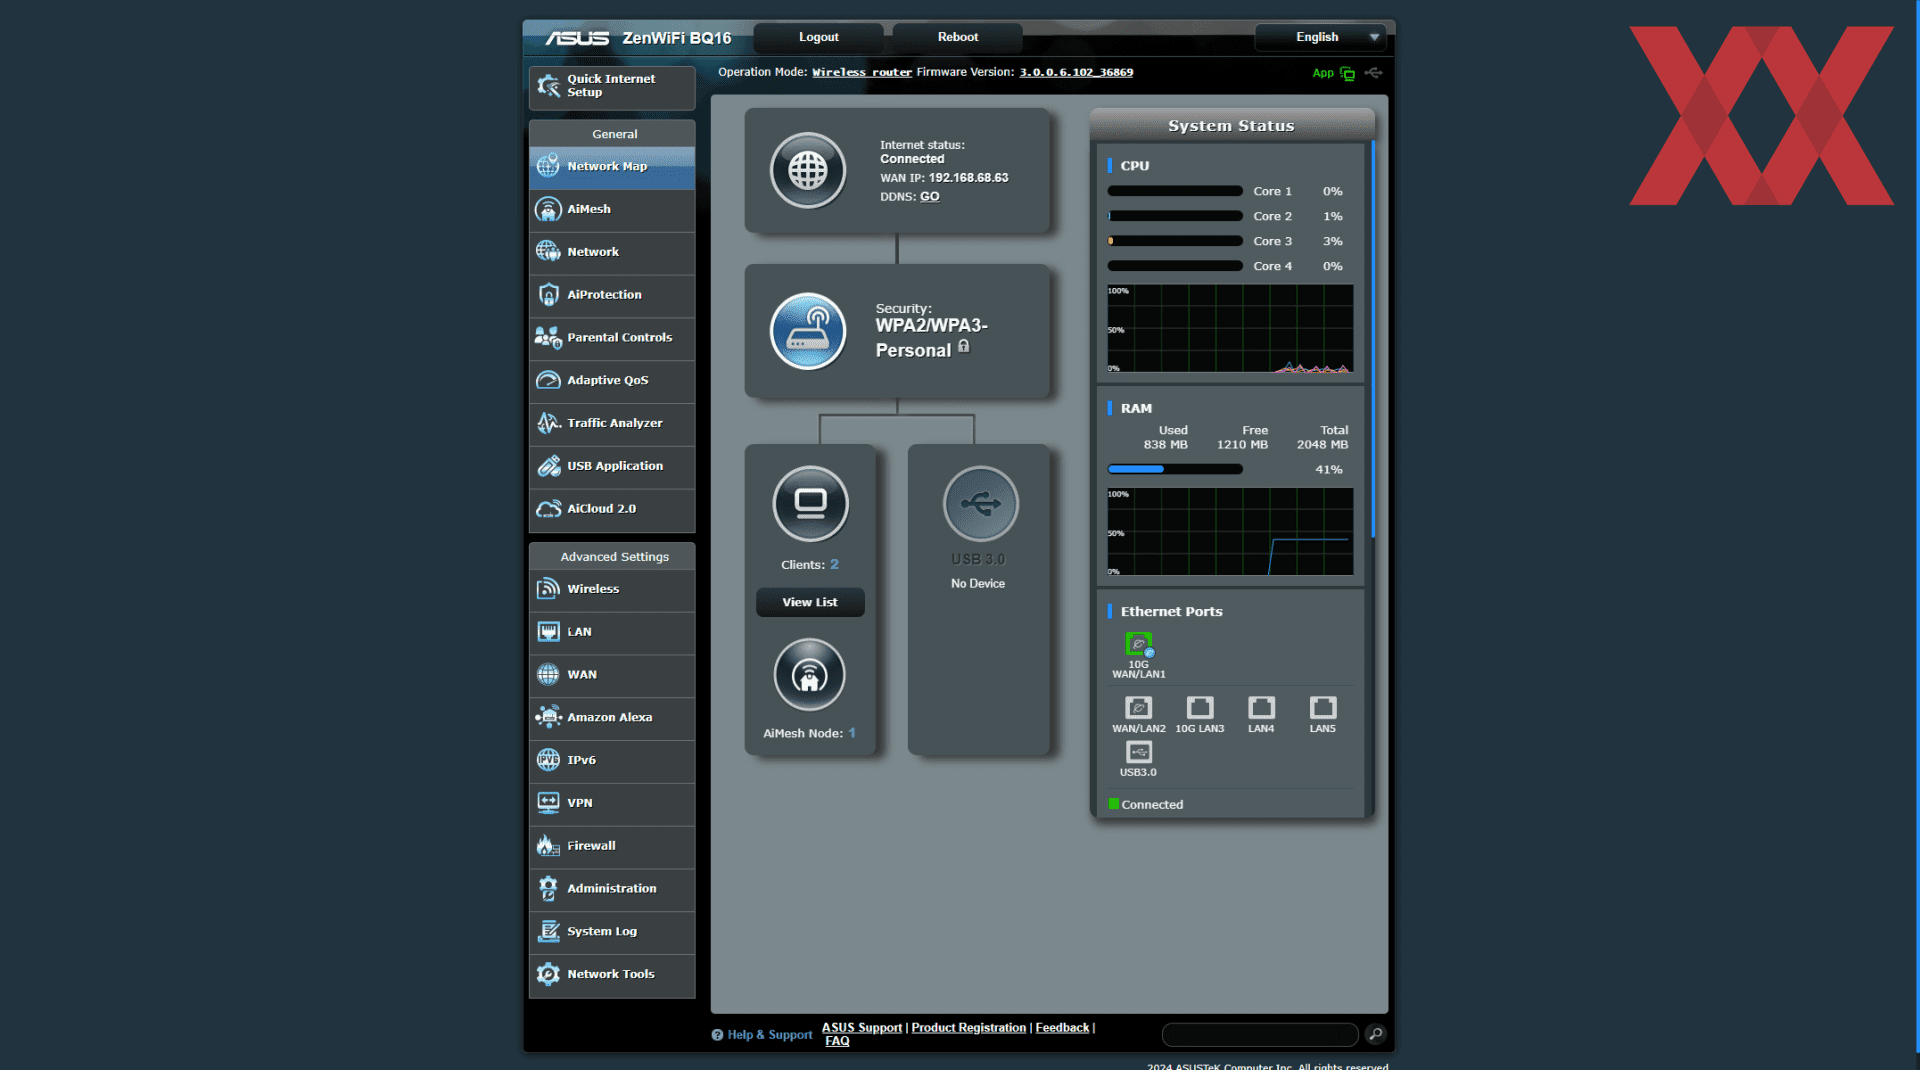Open System Log
The image size is (1920, 1070).
(612, 932)
